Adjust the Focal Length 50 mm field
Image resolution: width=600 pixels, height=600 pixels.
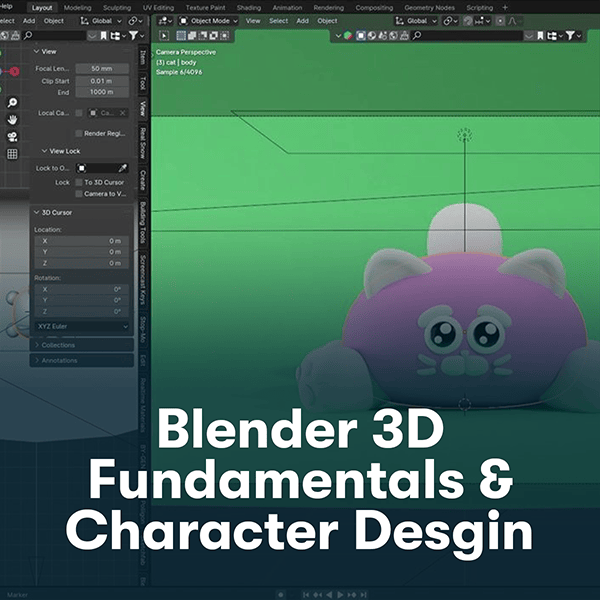click(x=102, y=68)
